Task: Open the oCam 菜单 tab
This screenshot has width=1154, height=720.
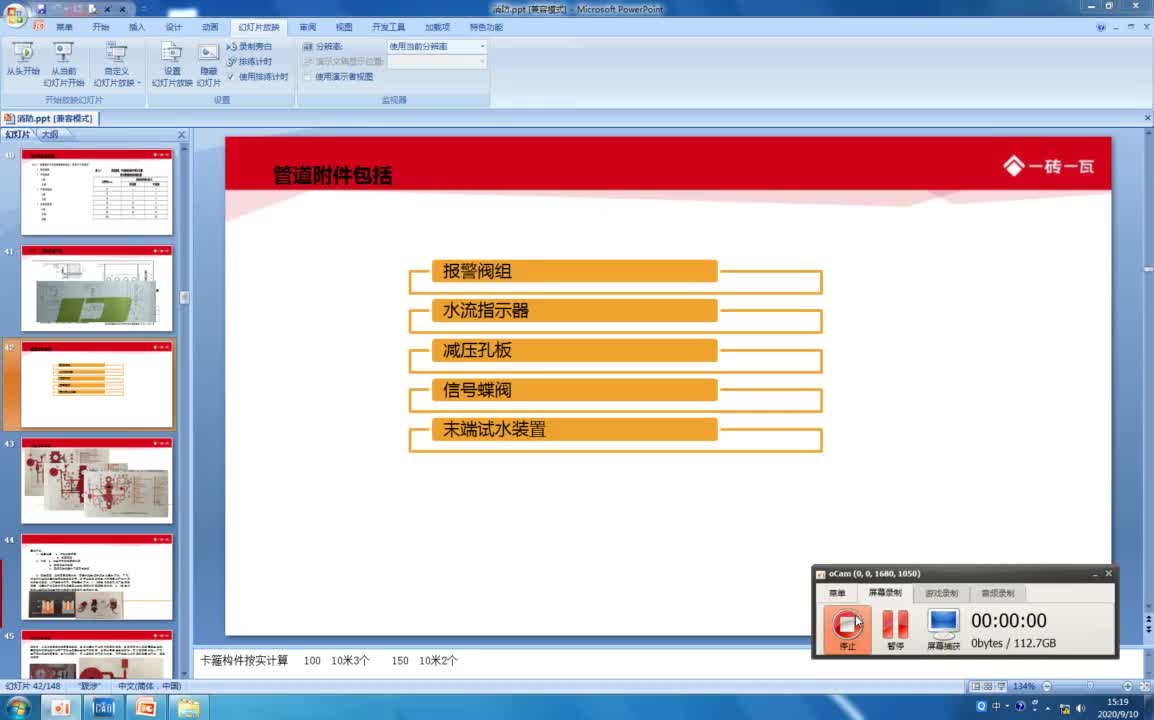Action: [837, 593]
